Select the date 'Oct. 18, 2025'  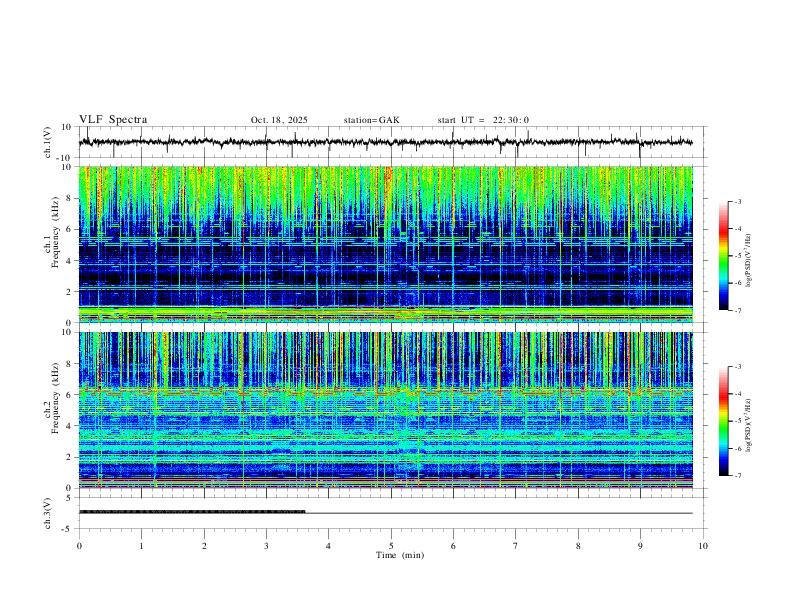[x=279, y=120]
